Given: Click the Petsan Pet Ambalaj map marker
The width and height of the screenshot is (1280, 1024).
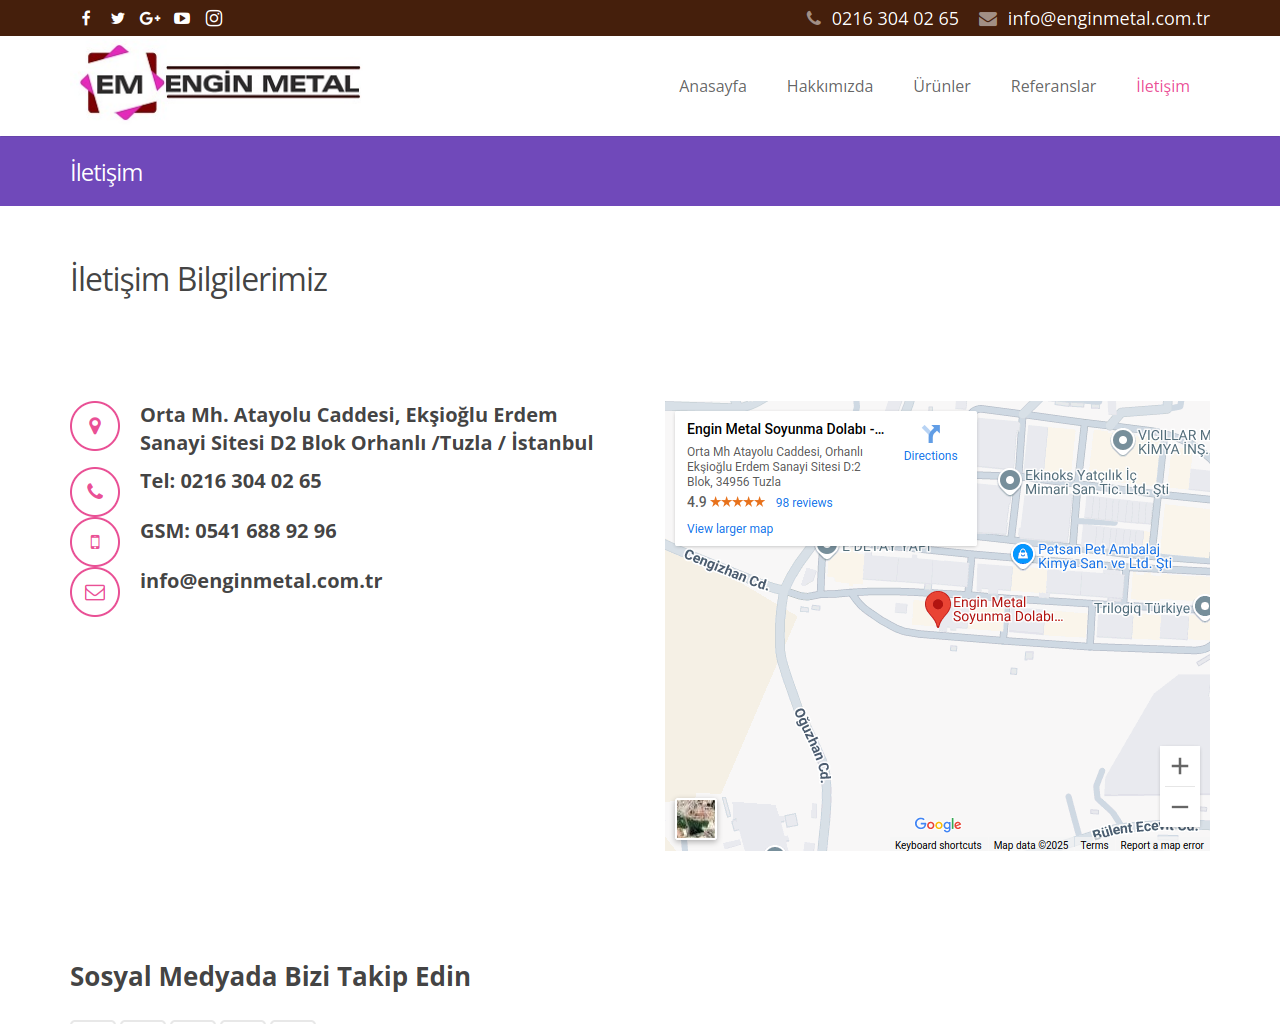Looking at the screenshot, I should point(1022,554).
